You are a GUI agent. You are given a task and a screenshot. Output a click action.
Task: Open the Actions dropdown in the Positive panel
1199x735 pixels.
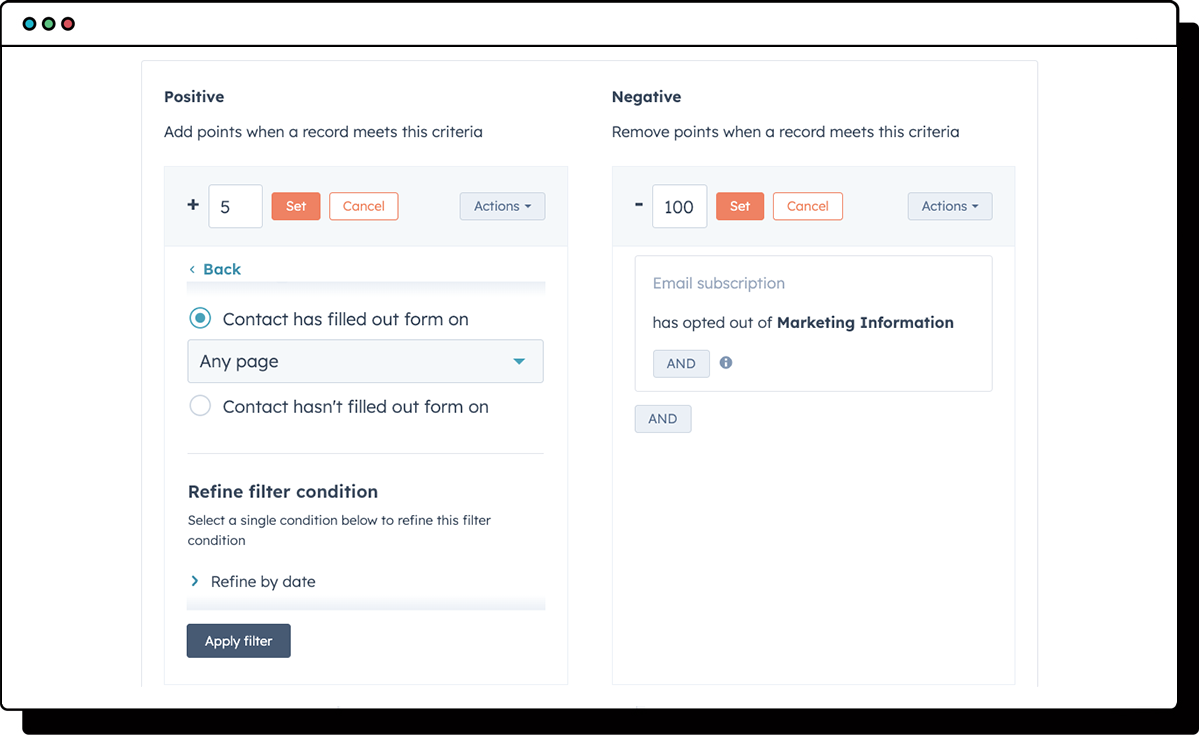pyautogui.click(x=502, y=206)
